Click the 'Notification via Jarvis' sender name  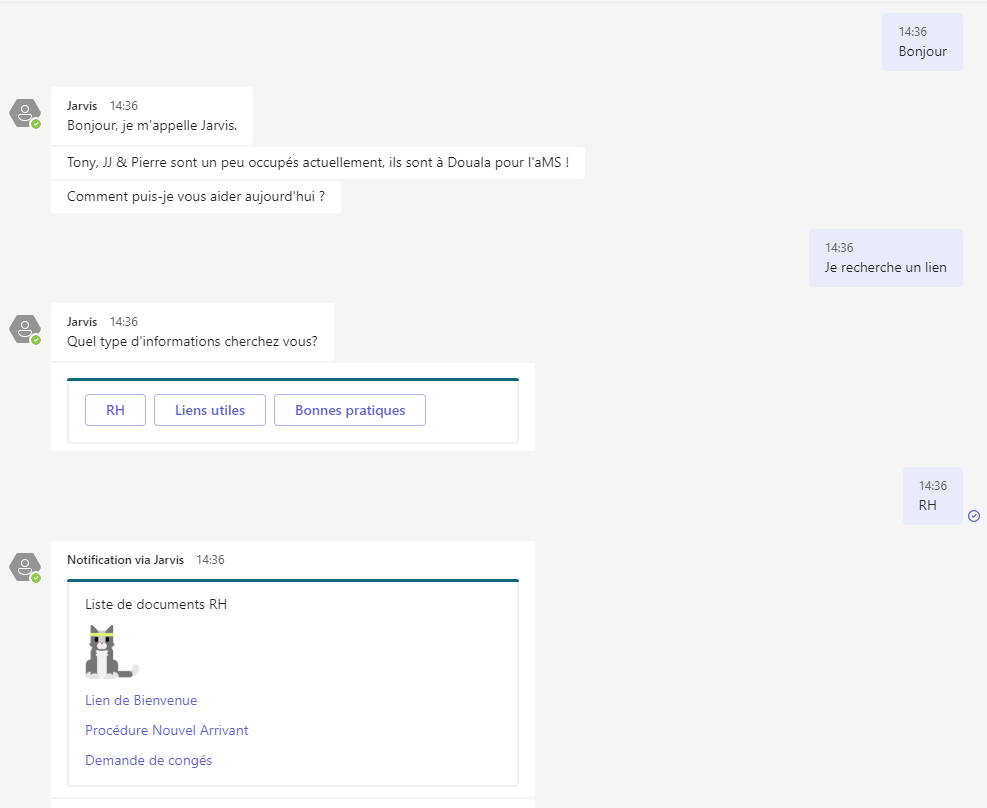point(126,560)
